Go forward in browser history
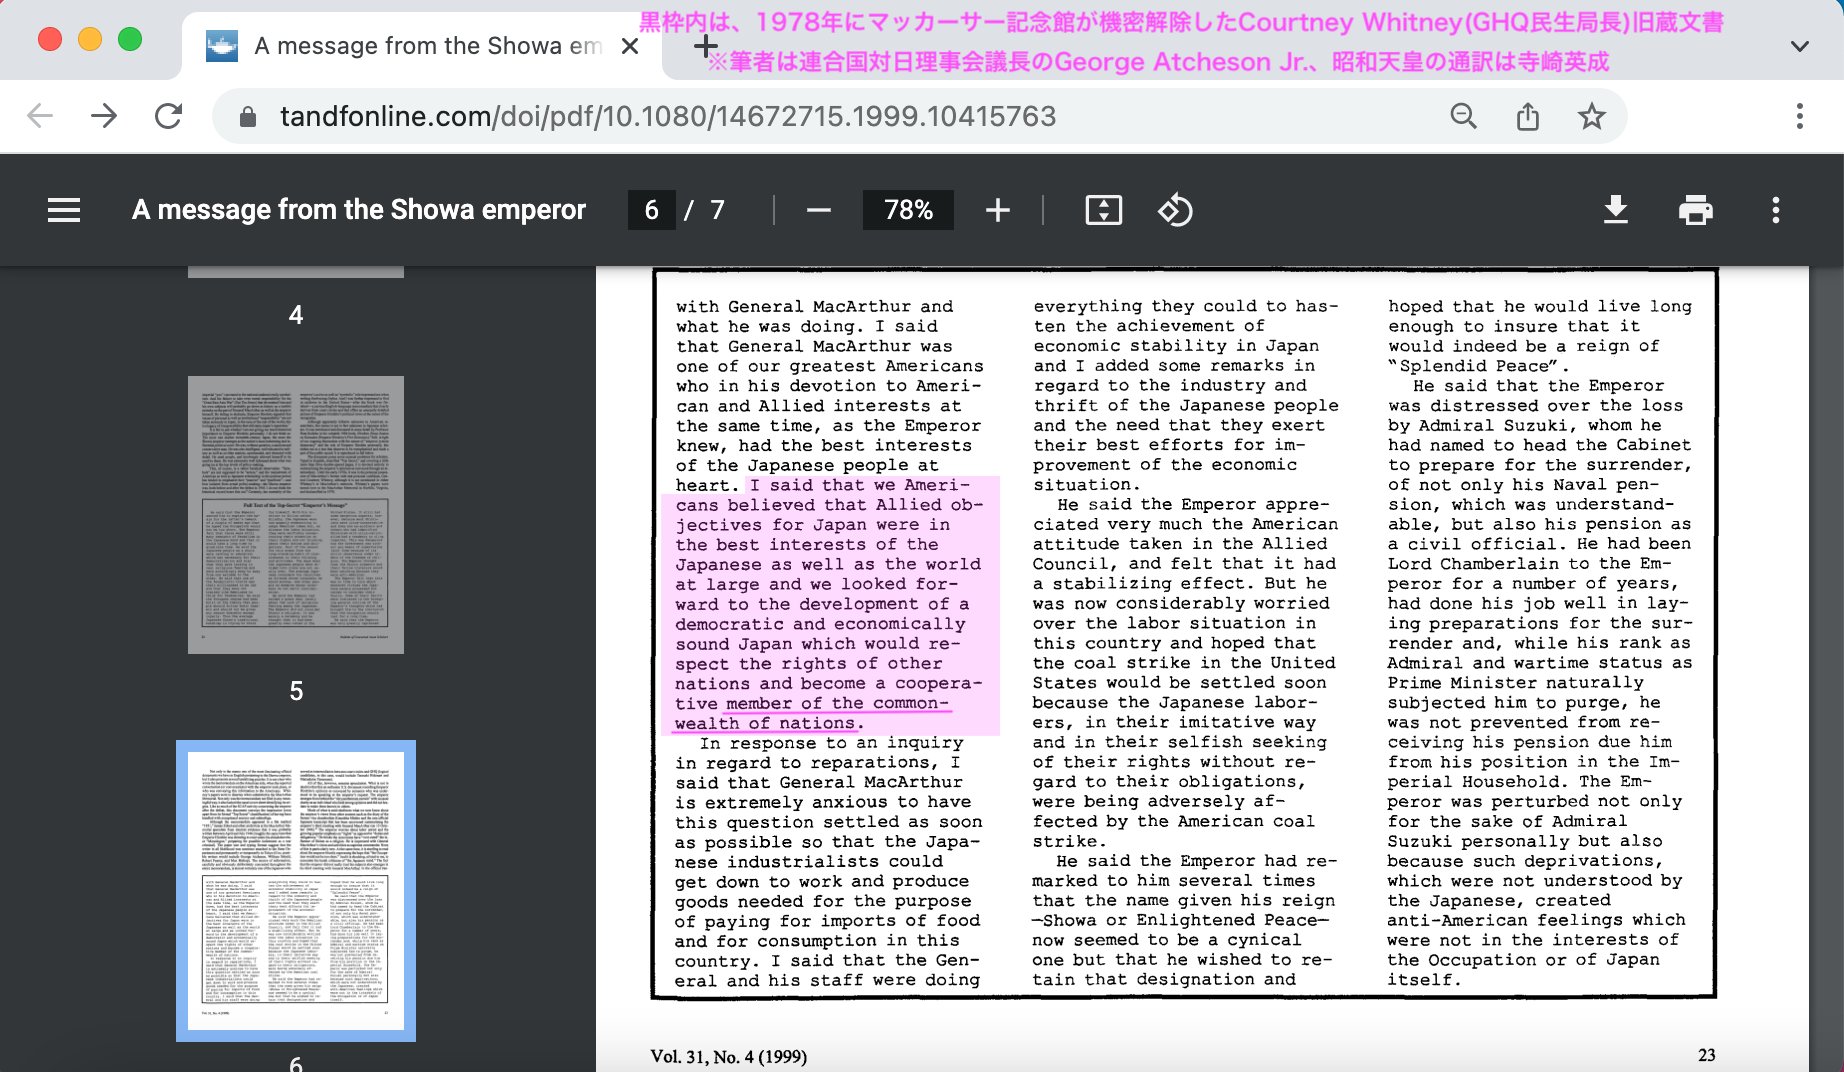 pos(104,116)
